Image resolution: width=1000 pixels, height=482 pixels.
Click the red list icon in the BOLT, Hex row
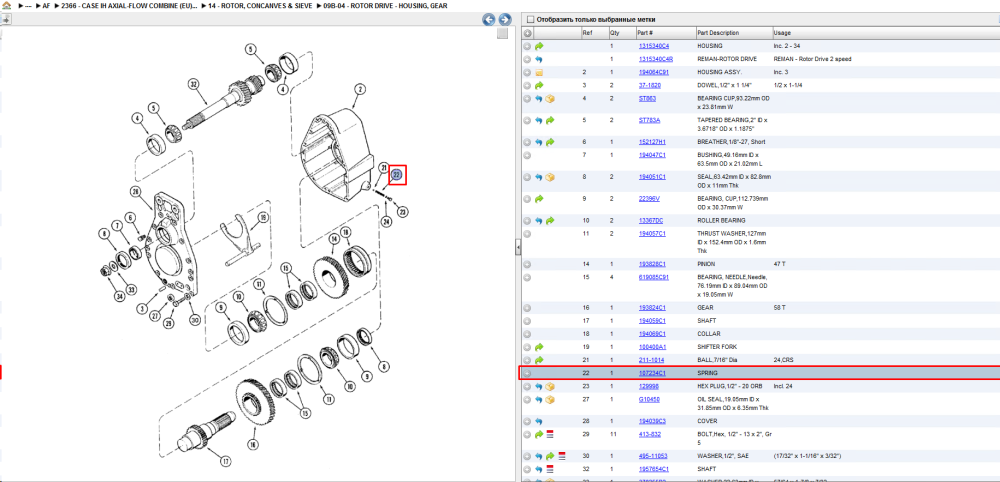point(550,434)
